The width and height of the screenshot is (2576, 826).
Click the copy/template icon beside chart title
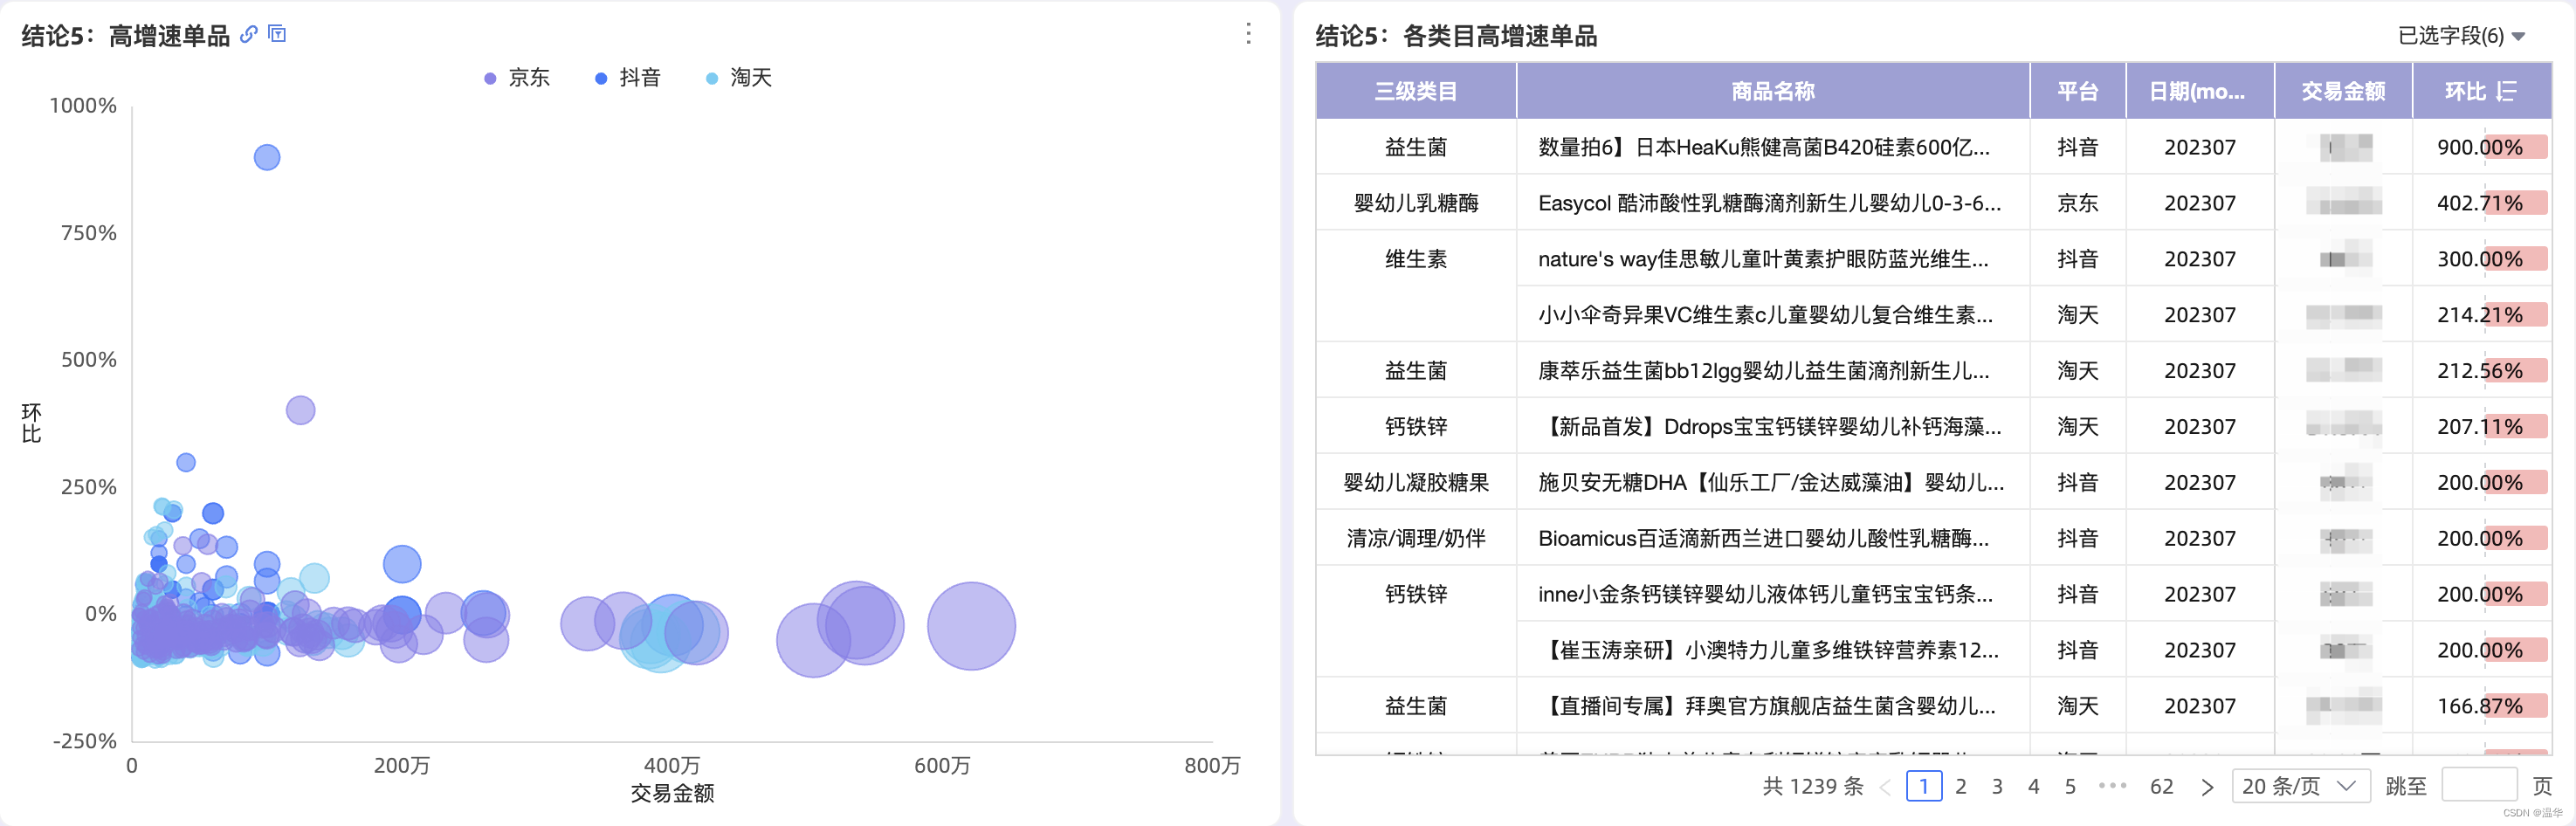[x=278, y=34]
